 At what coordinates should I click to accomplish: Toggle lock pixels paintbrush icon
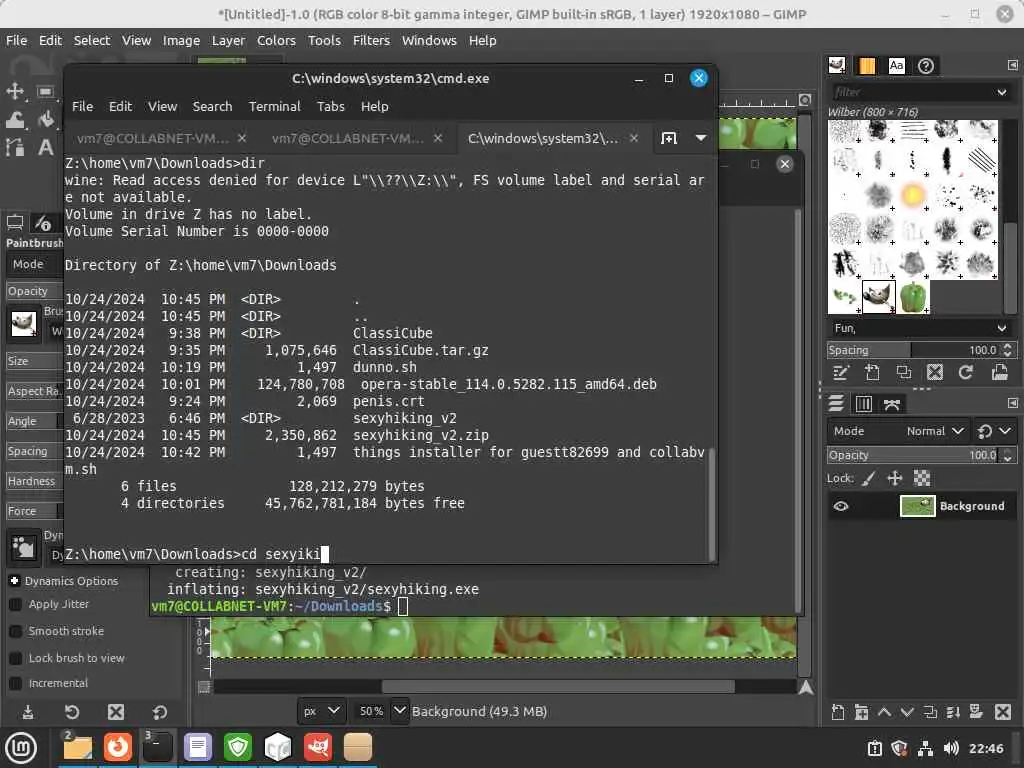tap(869, 479)
